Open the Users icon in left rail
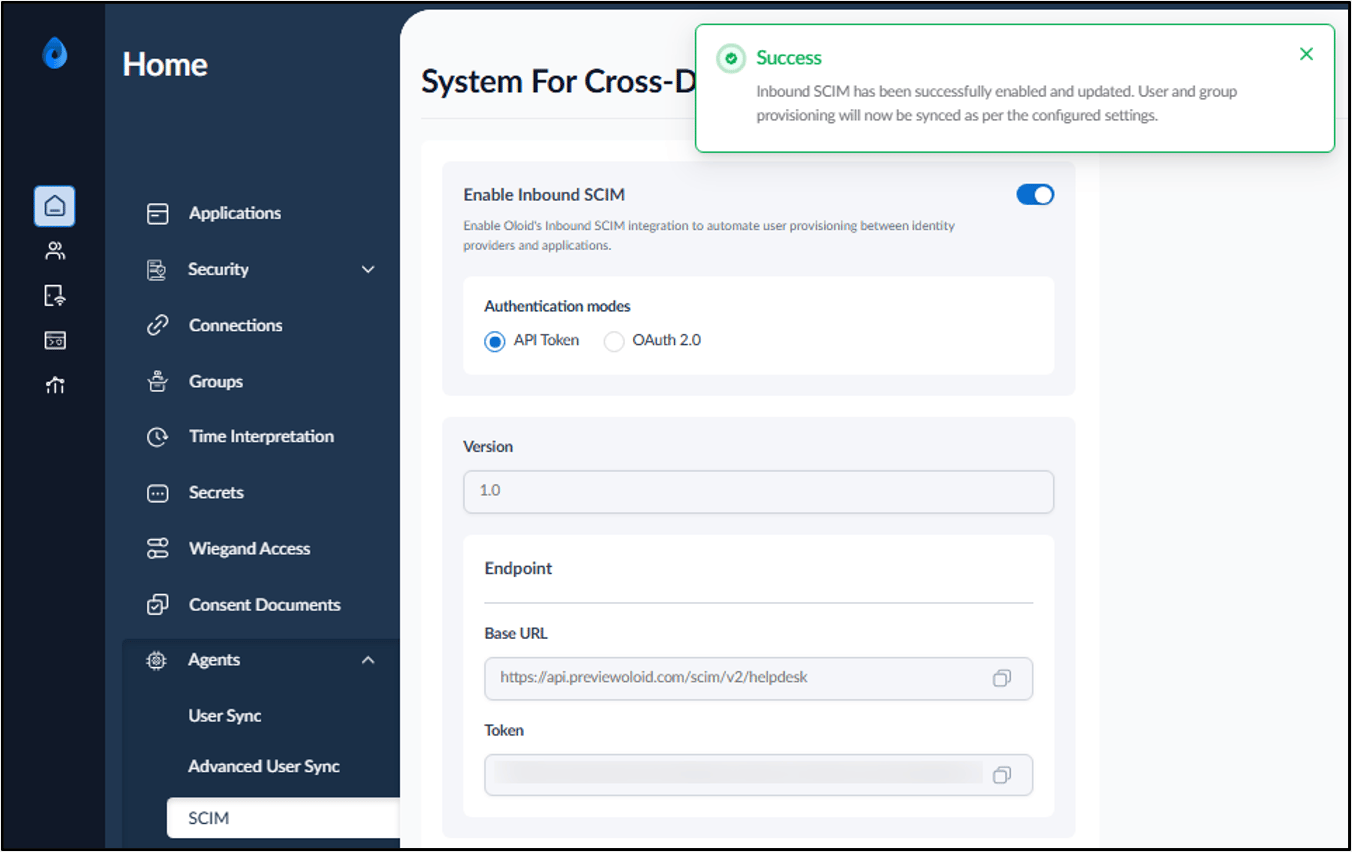Viewport: 1352px width, 852px height. pos(55,251)
